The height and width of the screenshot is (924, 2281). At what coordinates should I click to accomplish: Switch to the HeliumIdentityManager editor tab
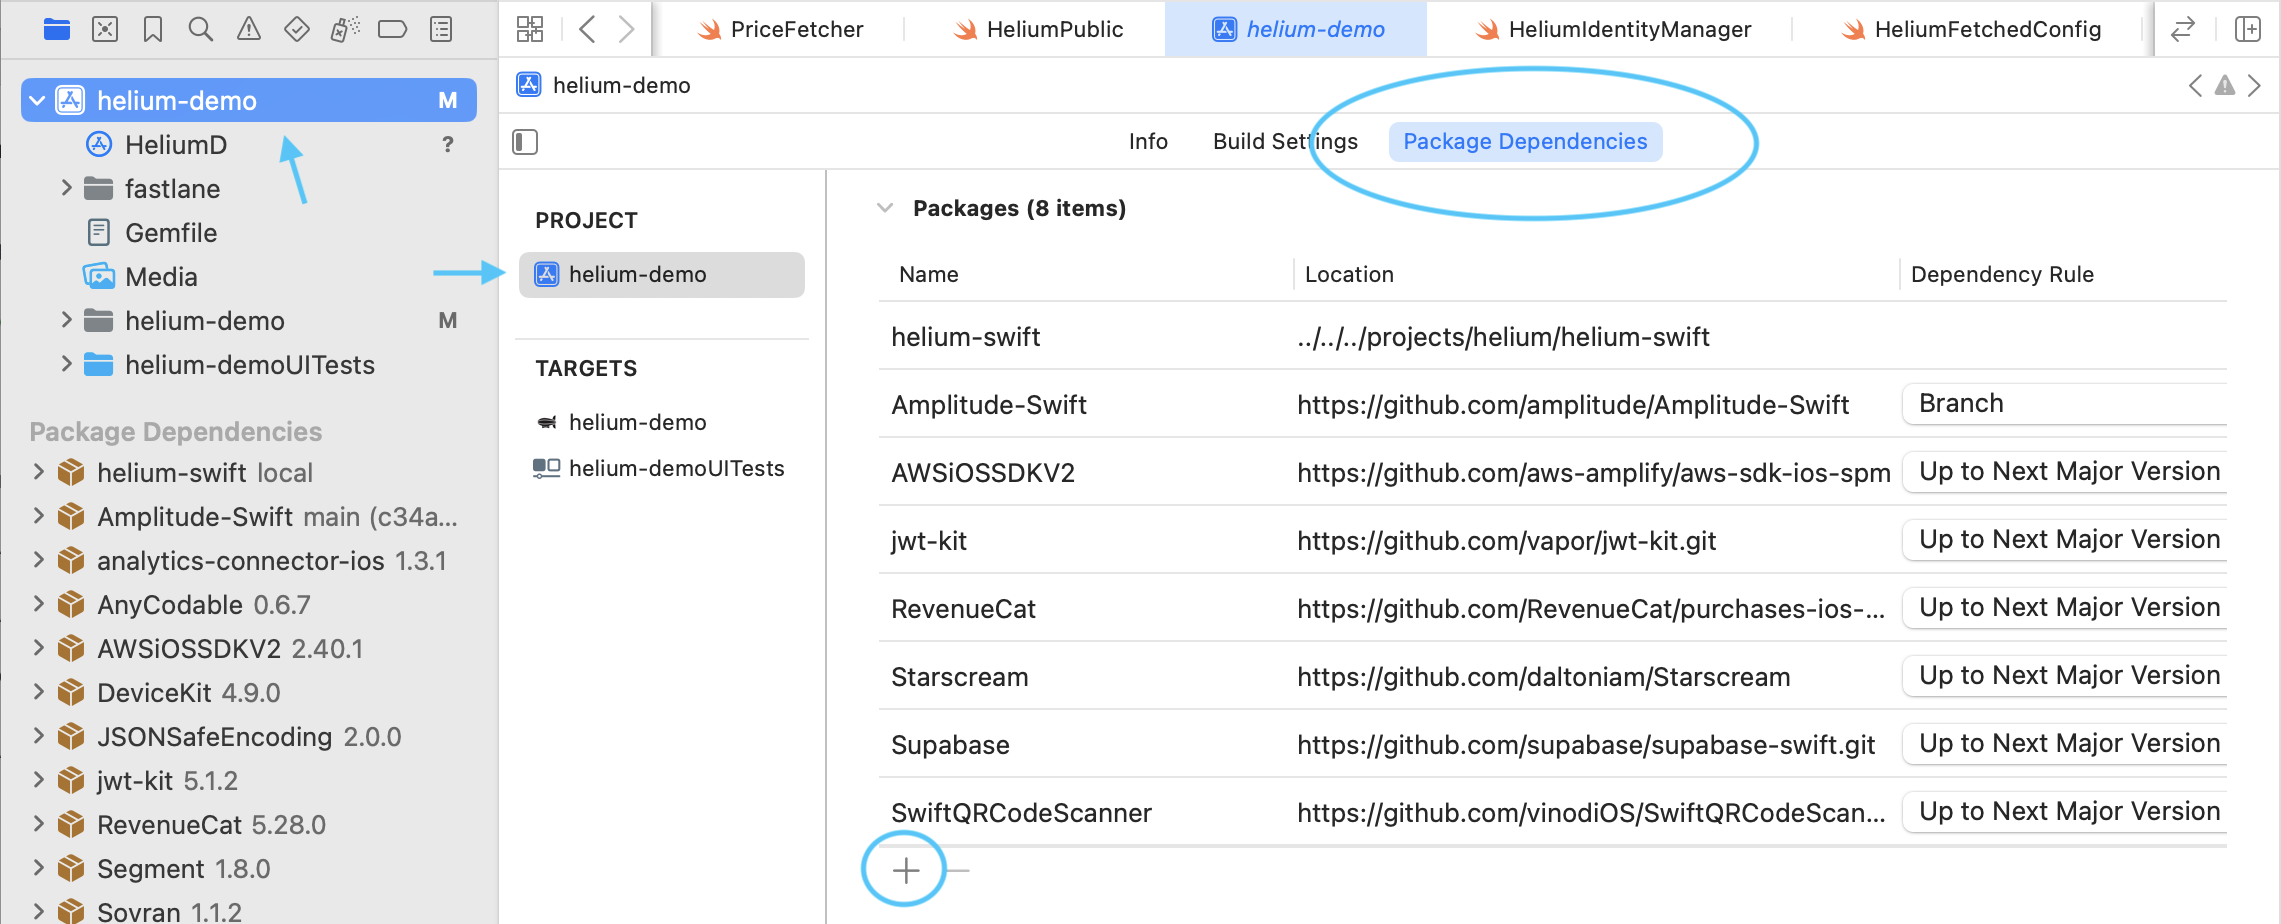[1612, 30]
